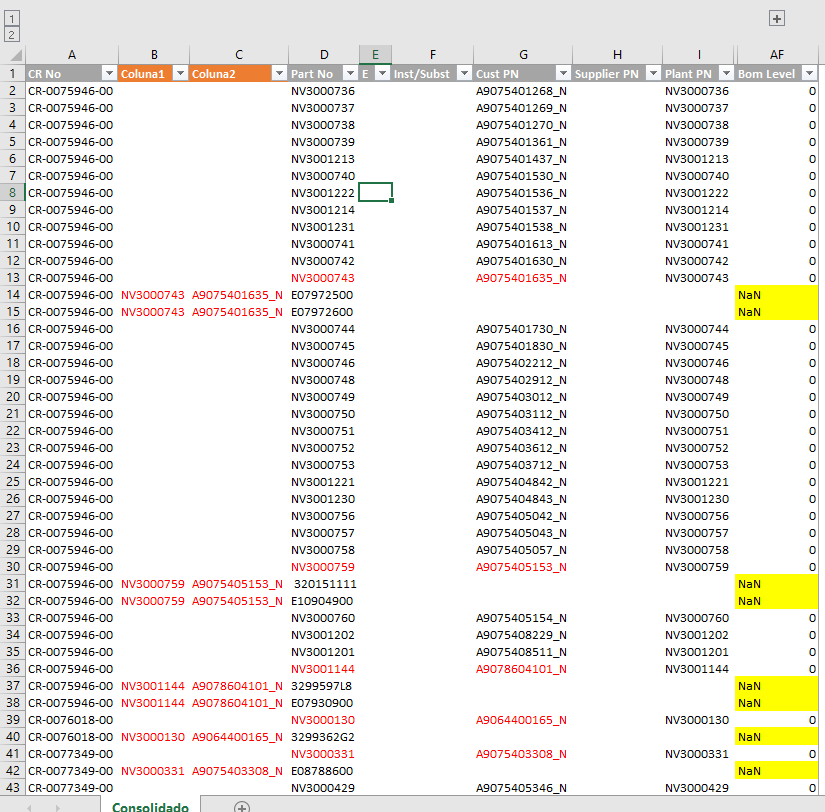This screenshot has height=812, width=825.
Task: Select the Consolidado sheet tab
Action: point(150,806)
